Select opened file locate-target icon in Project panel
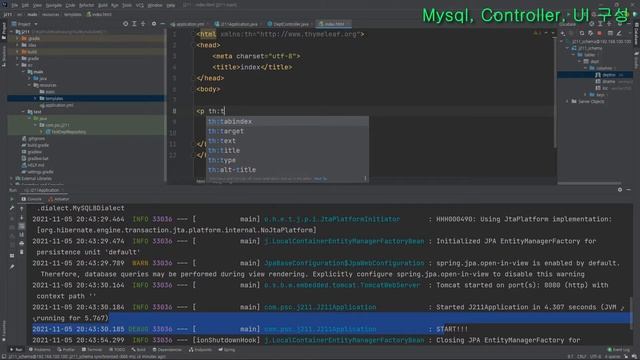This screenshot has width=640, height=360. (x=125, y=24)
